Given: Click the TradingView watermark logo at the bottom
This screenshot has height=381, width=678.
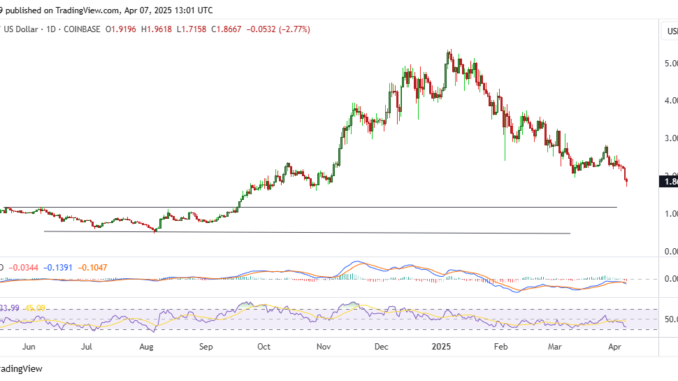Looking at the screenshot, I should 21,369.
